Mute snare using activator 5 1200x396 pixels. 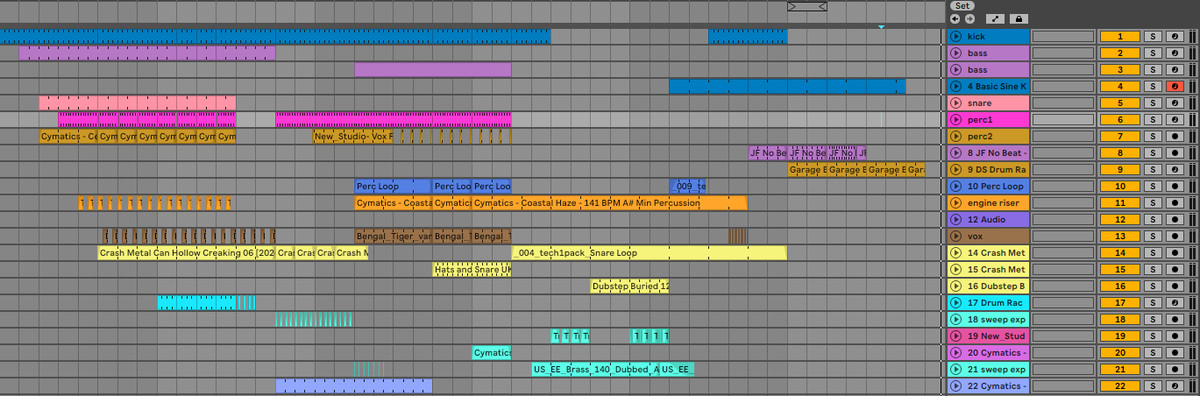coord(1120,103)
